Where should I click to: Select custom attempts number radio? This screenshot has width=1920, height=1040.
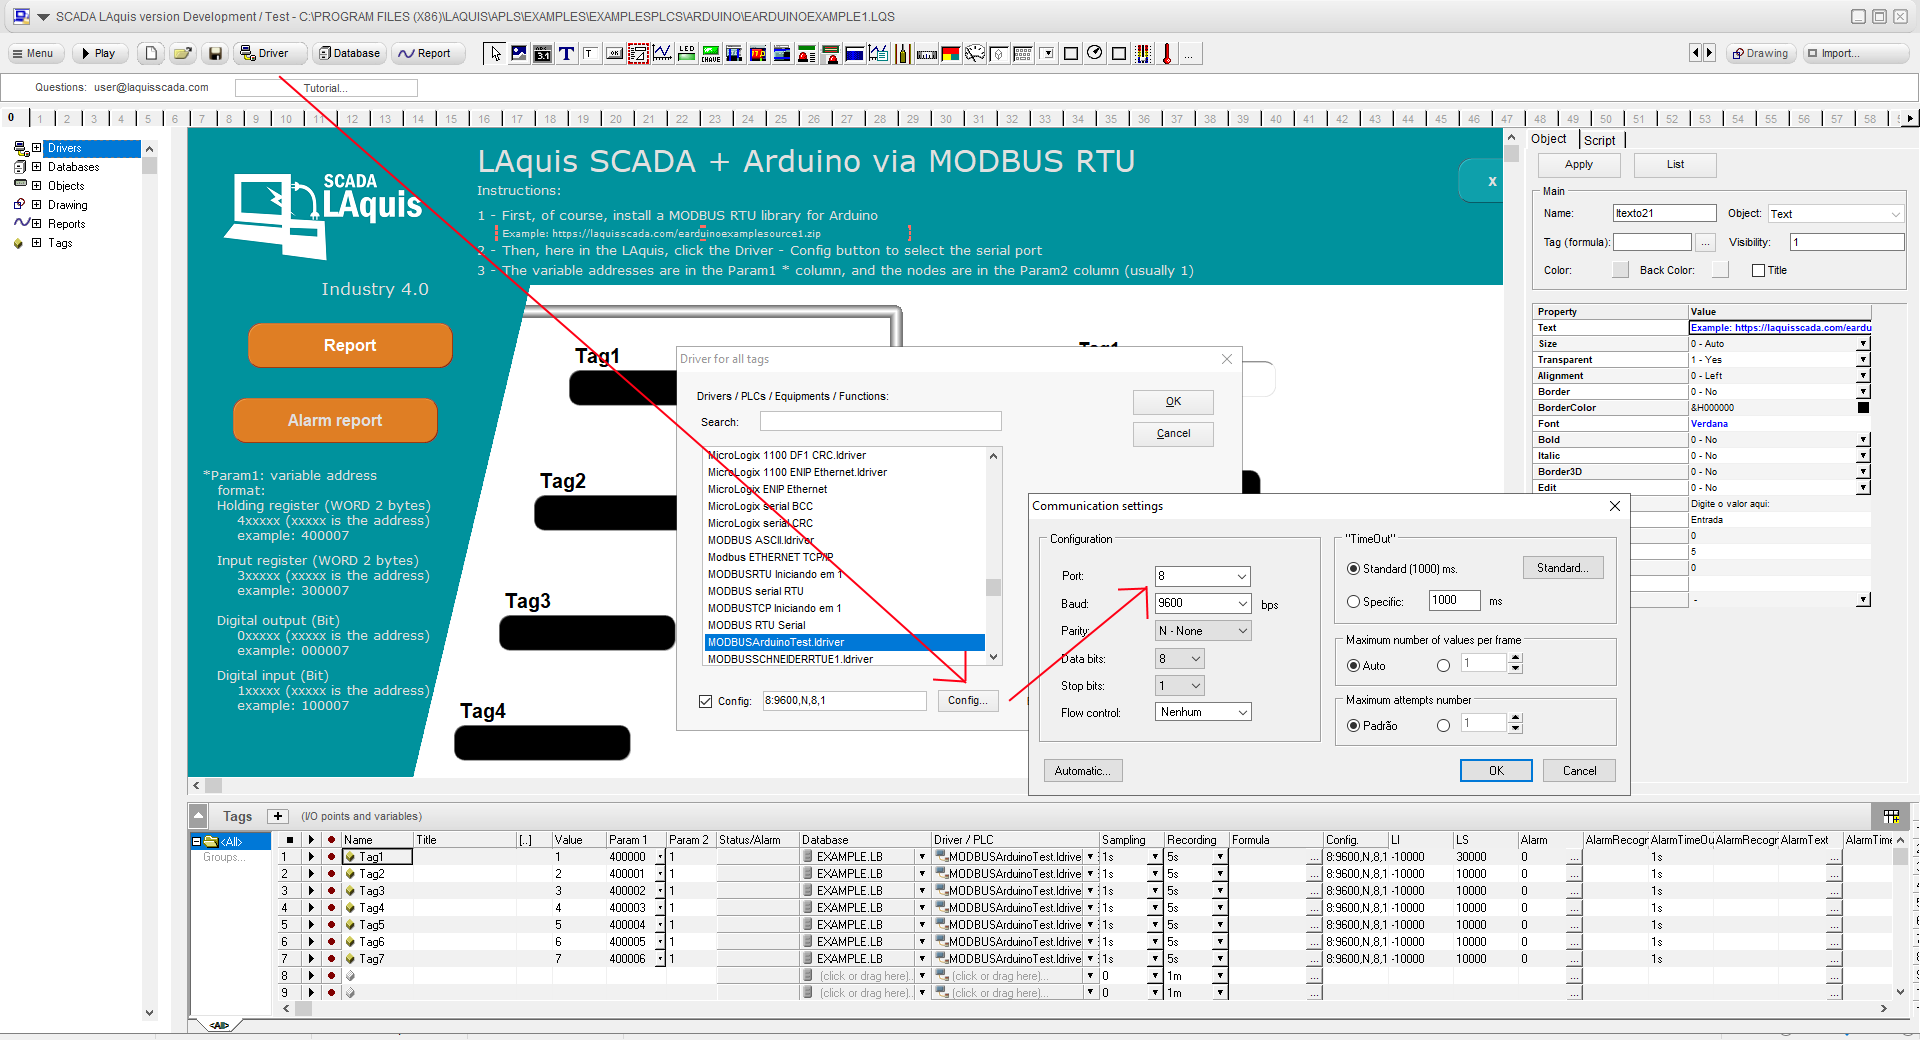click(x=1443, y=726)
